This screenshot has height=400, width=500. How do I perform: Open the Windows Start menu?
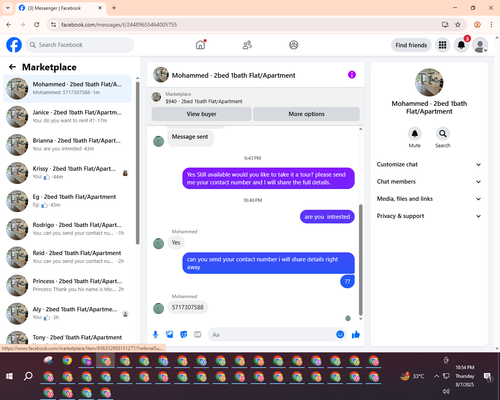pyautogui.click(x=9, y=376)
